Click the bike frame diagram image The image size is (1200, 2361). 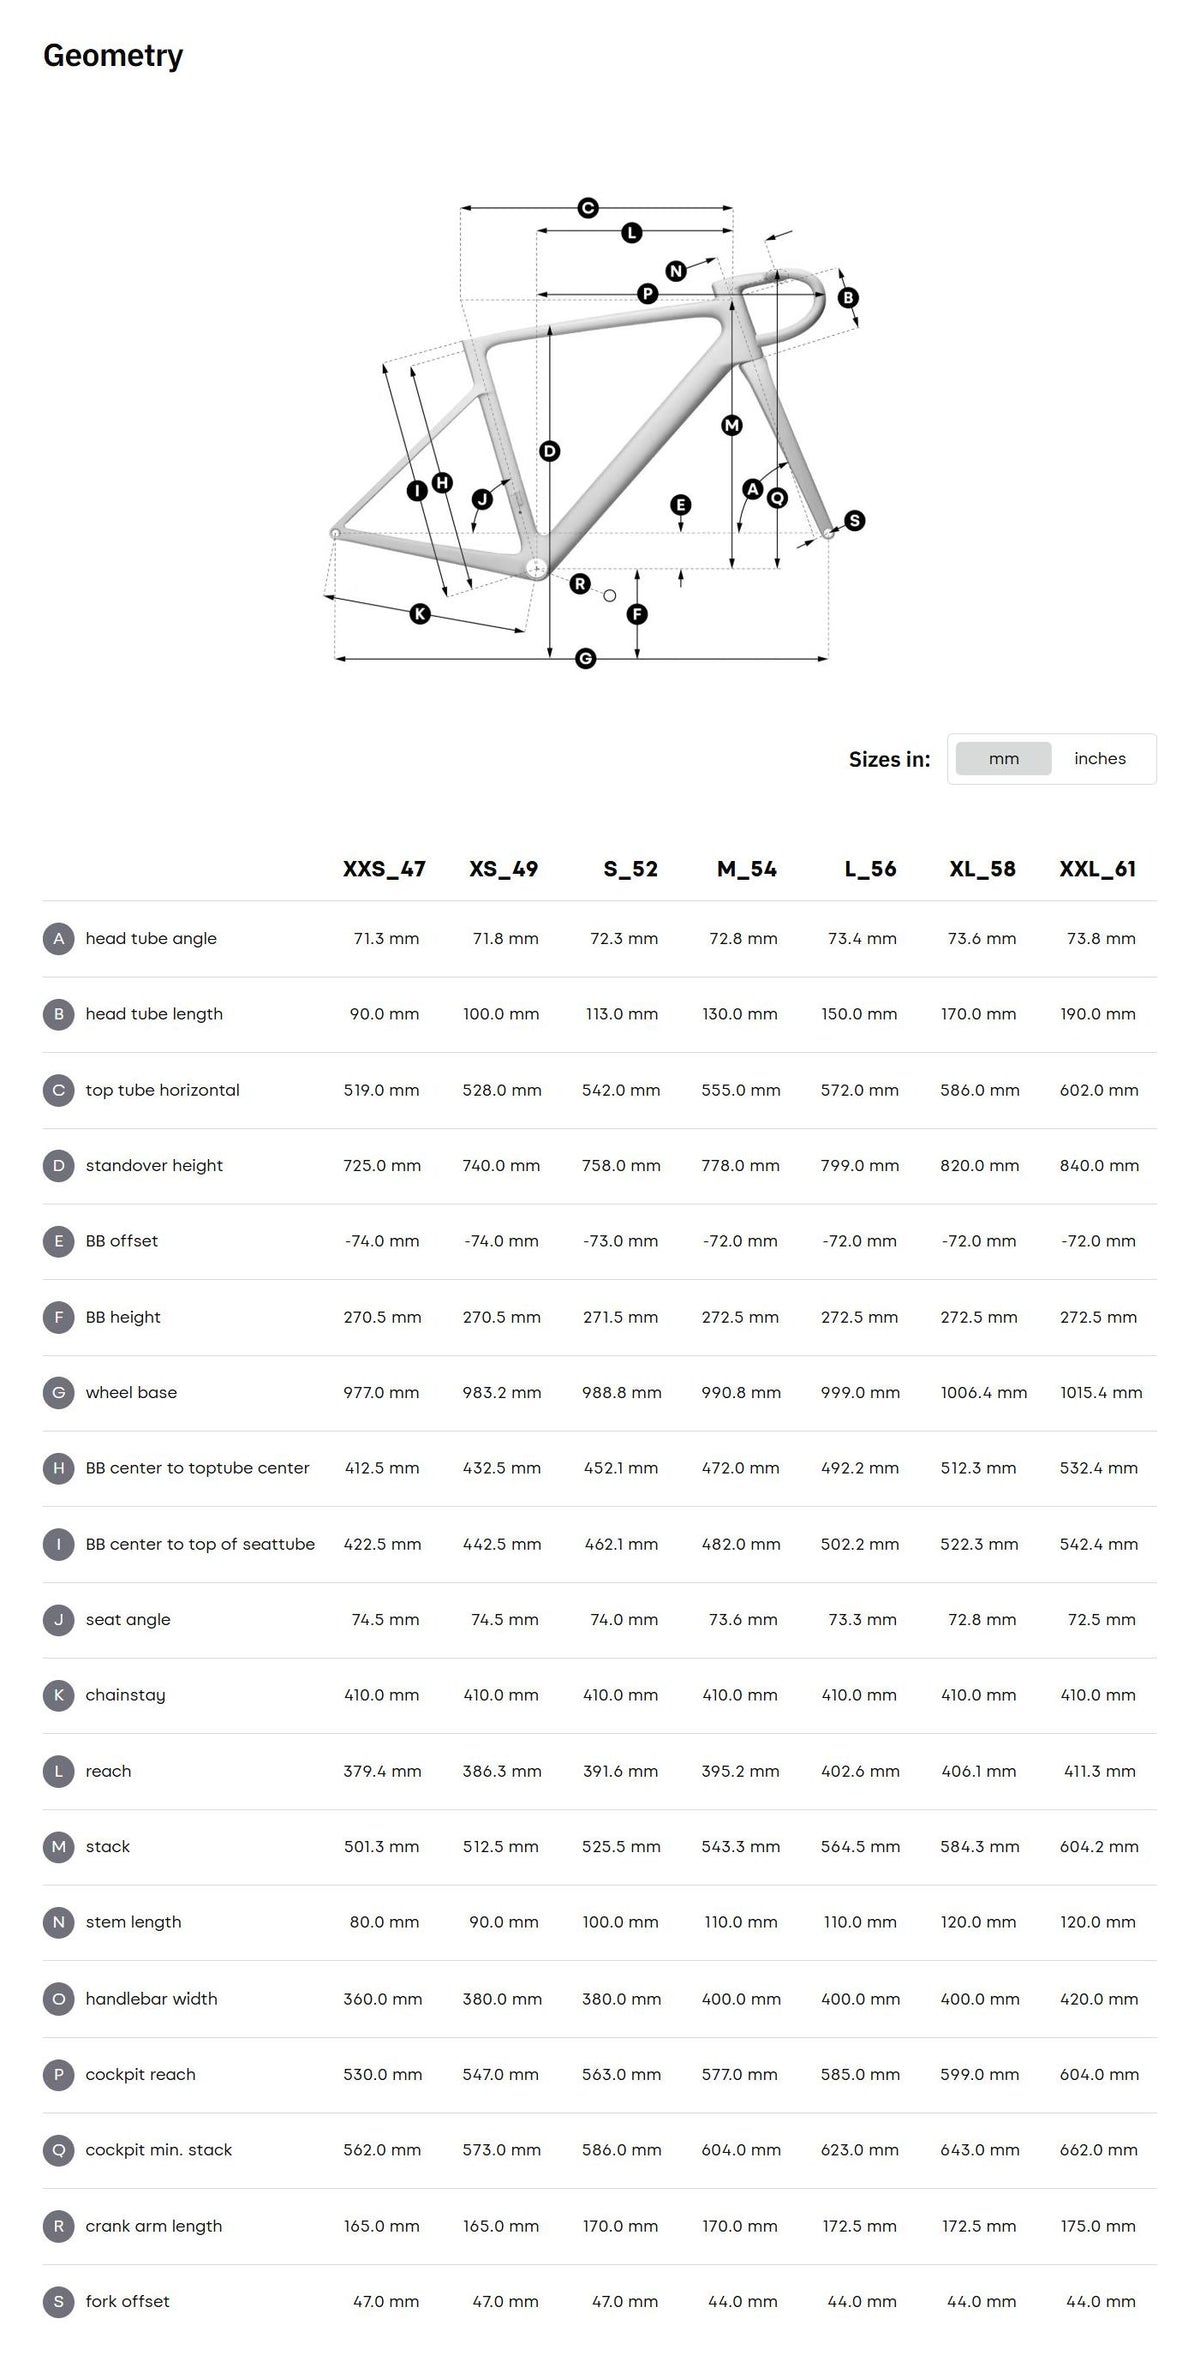(x=596, y=433)
